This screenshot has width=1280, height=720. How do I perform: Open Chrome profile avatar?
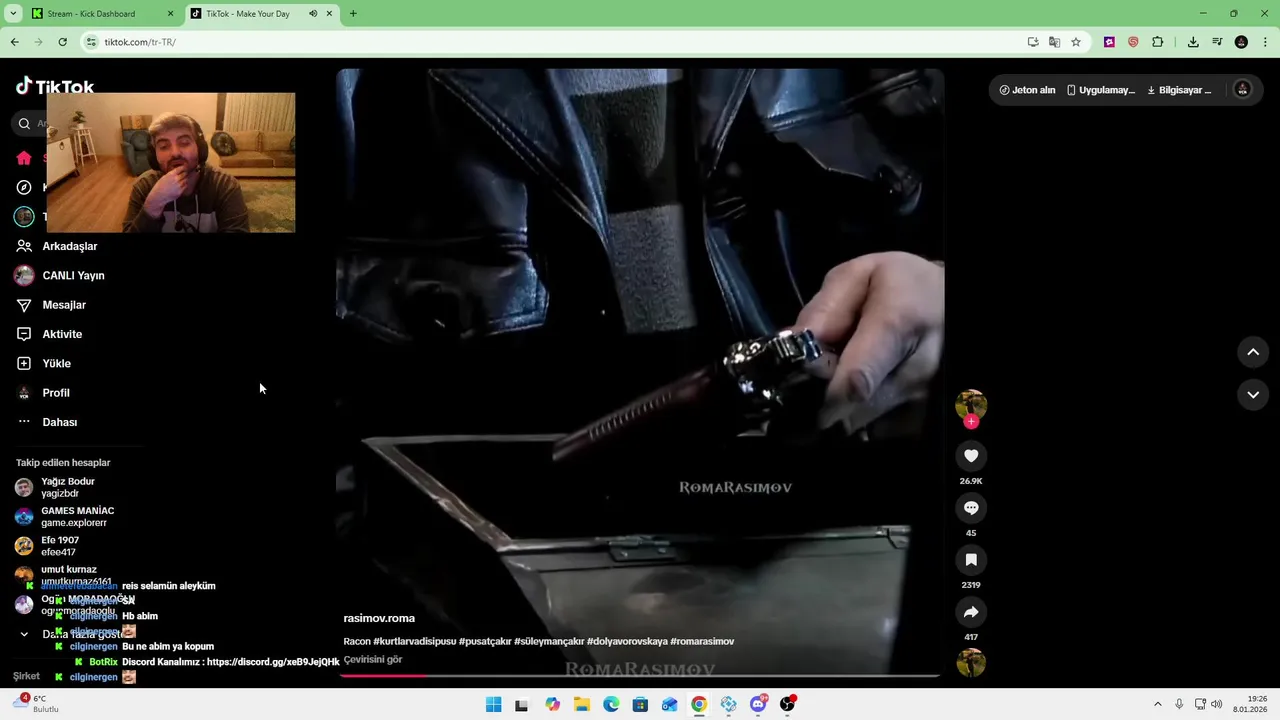[1241, 42]
